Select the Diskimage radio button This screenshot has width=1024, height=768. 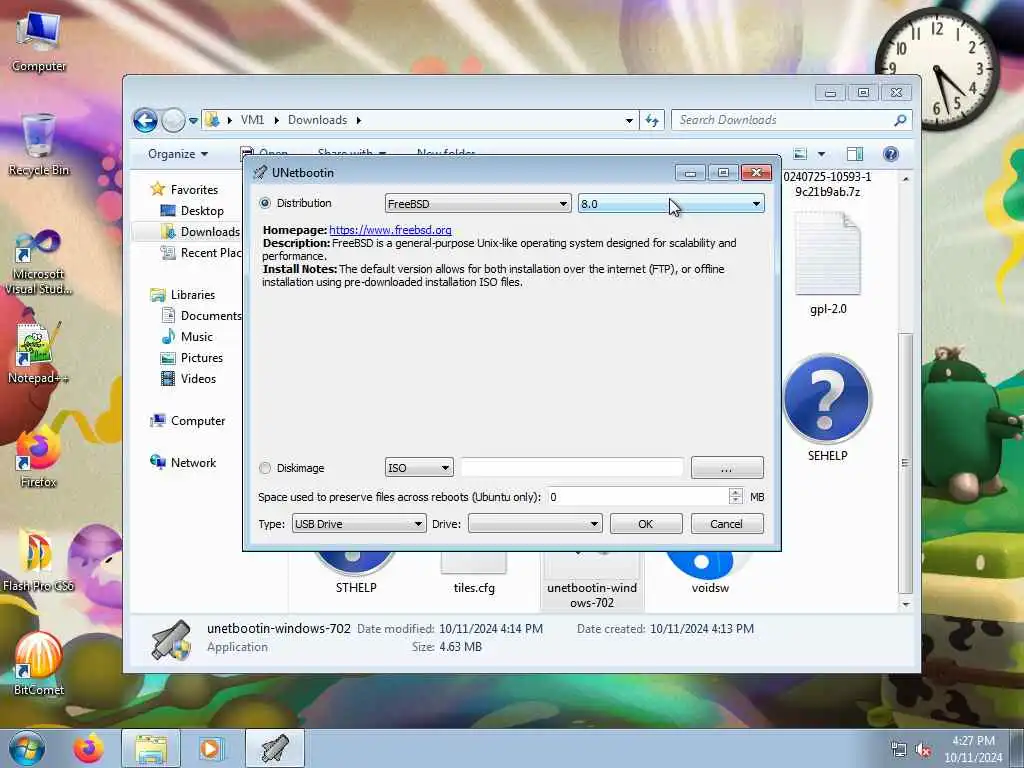[x=264, y=468]
